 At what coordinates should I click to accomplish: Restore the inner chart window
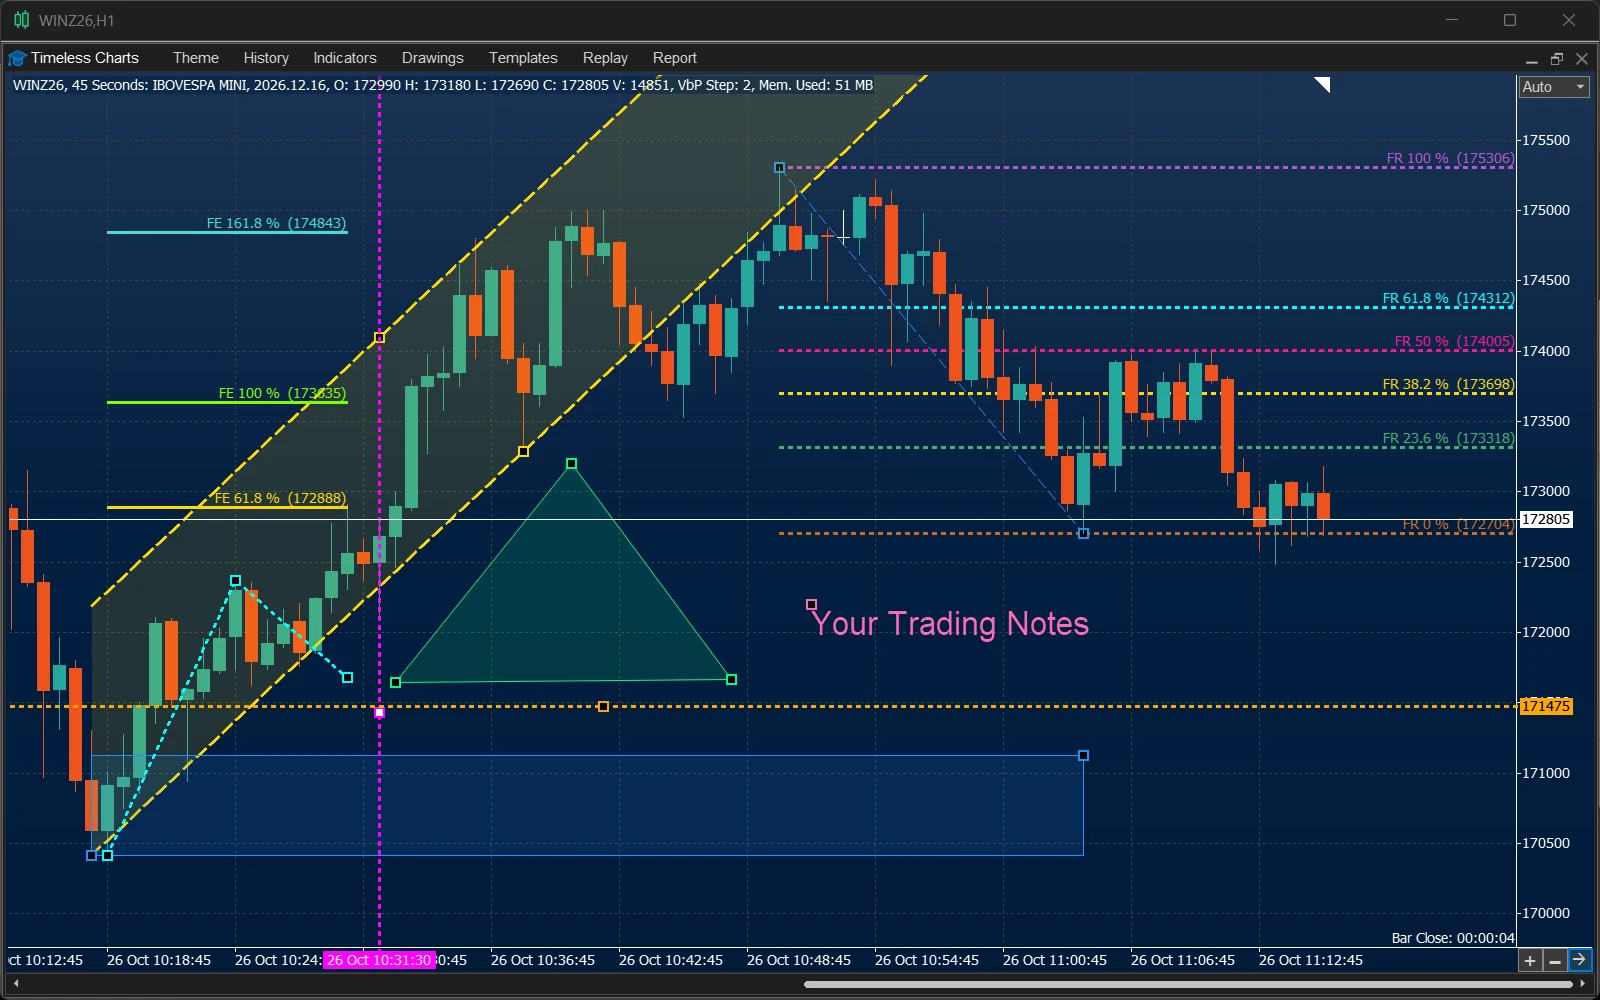1556,59
